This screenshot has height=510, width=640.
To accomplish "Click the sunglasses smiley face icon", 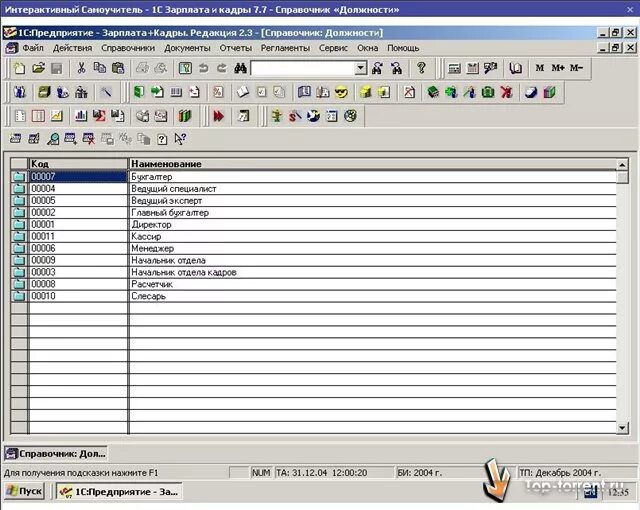I will pyautogui.click(x=341, y=92).
